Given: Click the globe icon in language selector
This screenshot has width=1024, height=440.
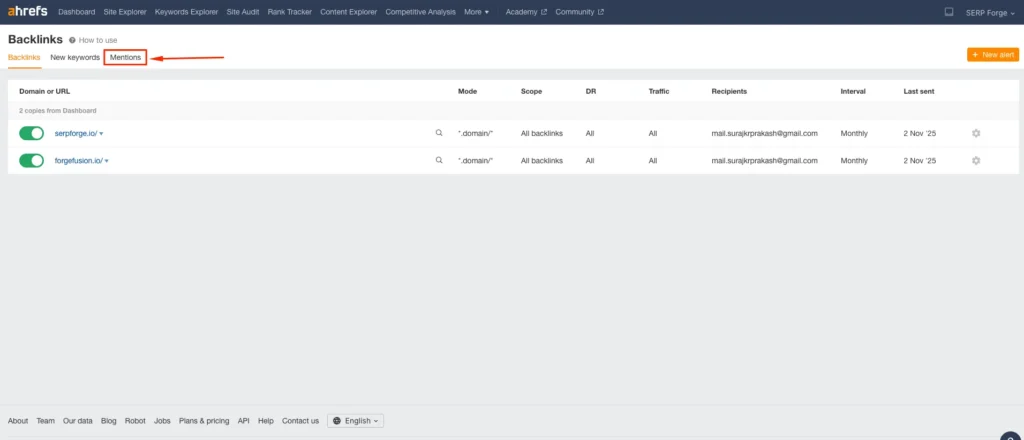Looking at the screenshot, I should click(x=336, y=421).
